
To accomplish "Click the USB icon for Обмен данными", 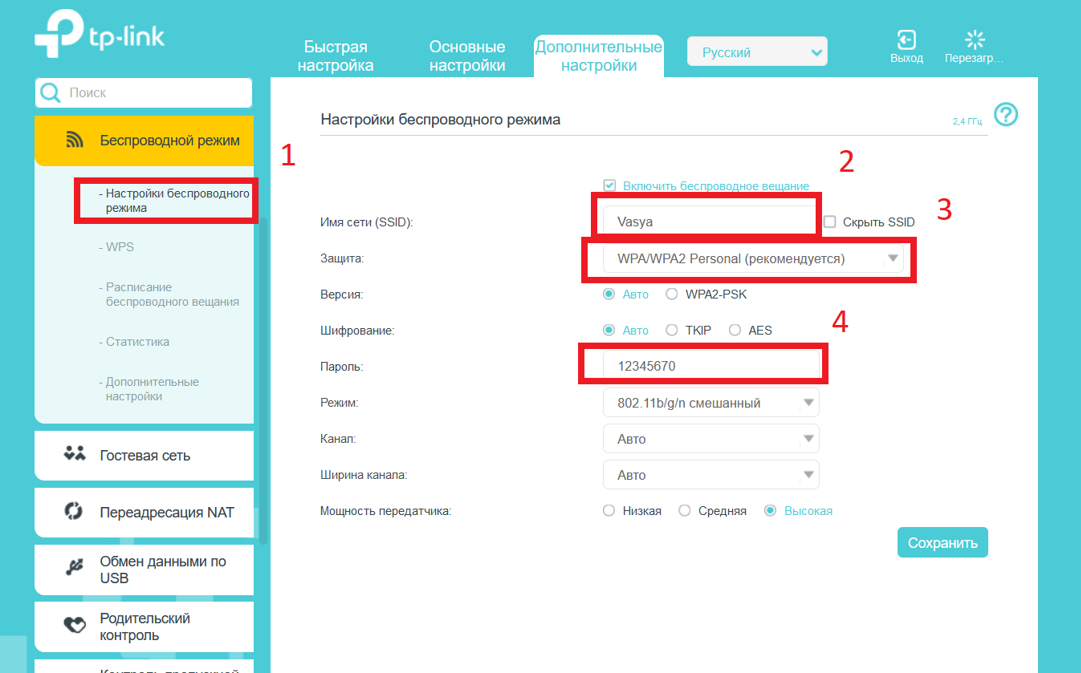I will [x=75, y=569].
